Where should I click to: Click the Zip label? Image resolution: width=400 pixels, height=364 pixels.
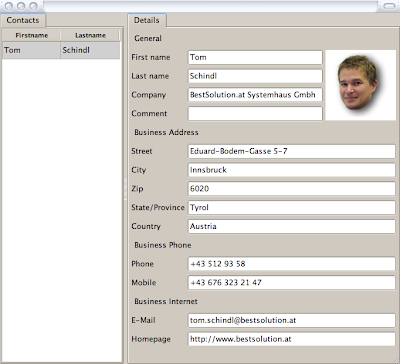[137, 189]
